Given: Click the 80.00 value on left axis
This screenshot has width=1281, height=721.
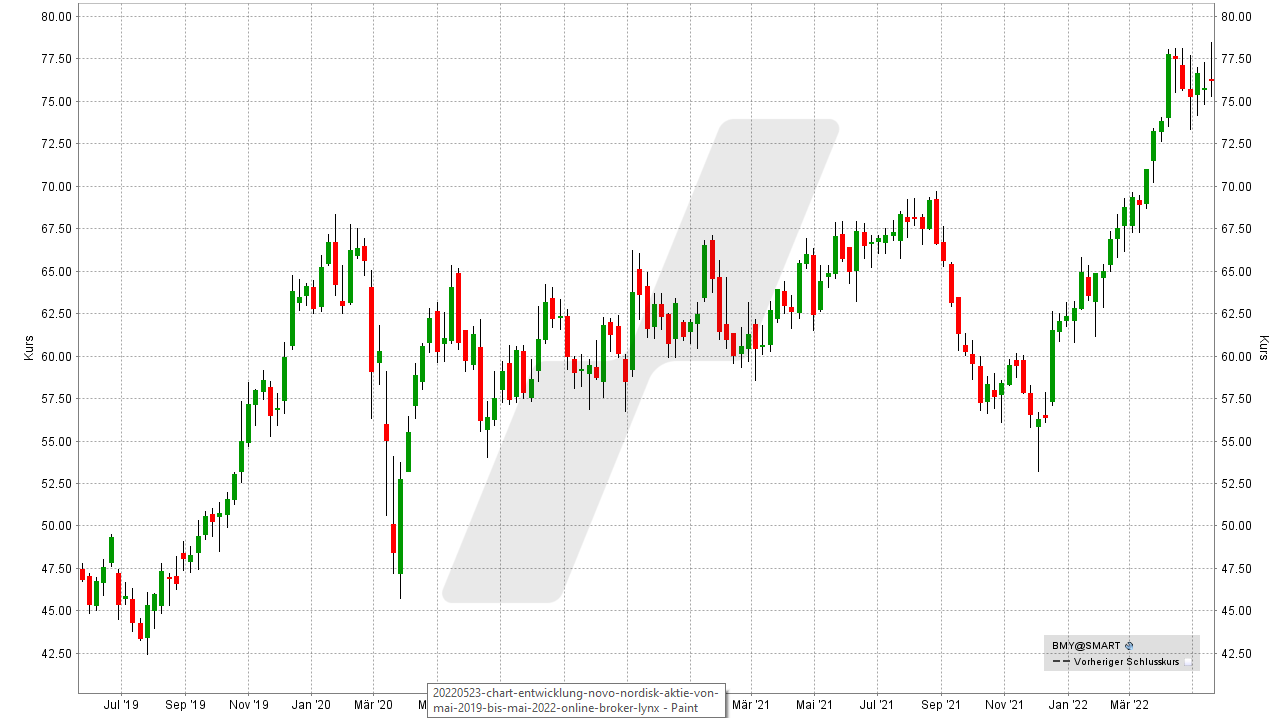Looking at the screenshot, I should (56, 17).
